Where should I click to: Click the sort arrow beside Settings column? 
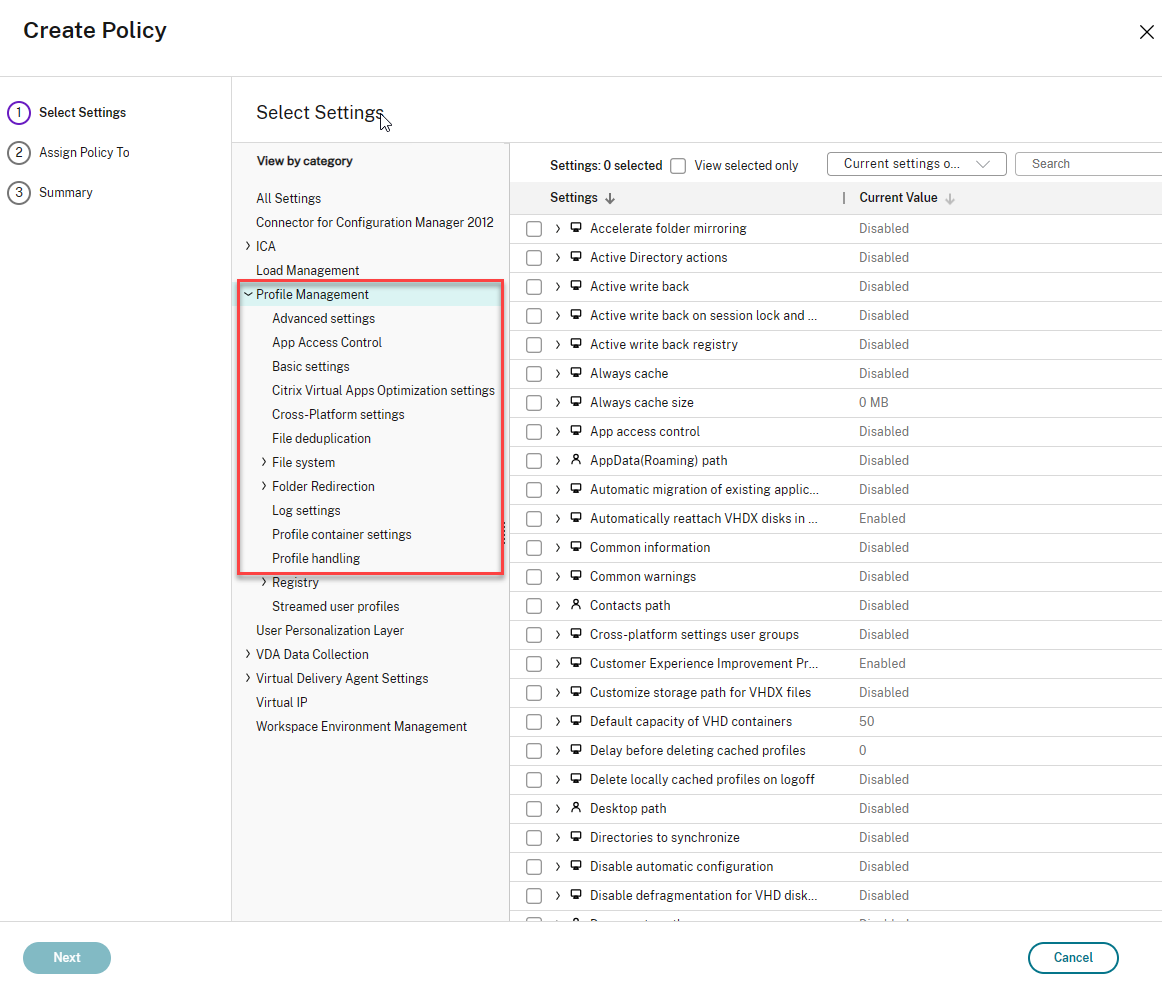point(610,198)
